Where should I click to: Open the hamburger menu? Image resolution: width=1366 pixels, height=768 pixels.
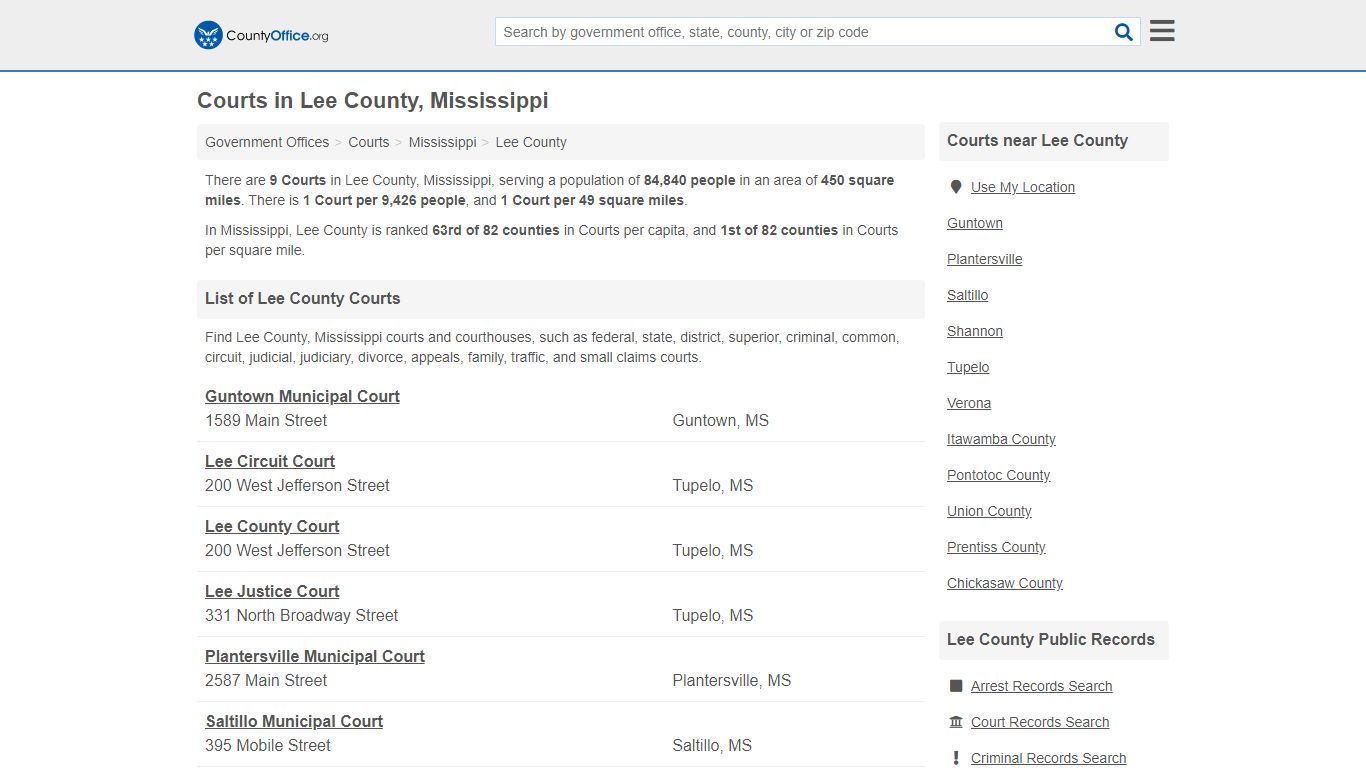point(1162,31)
